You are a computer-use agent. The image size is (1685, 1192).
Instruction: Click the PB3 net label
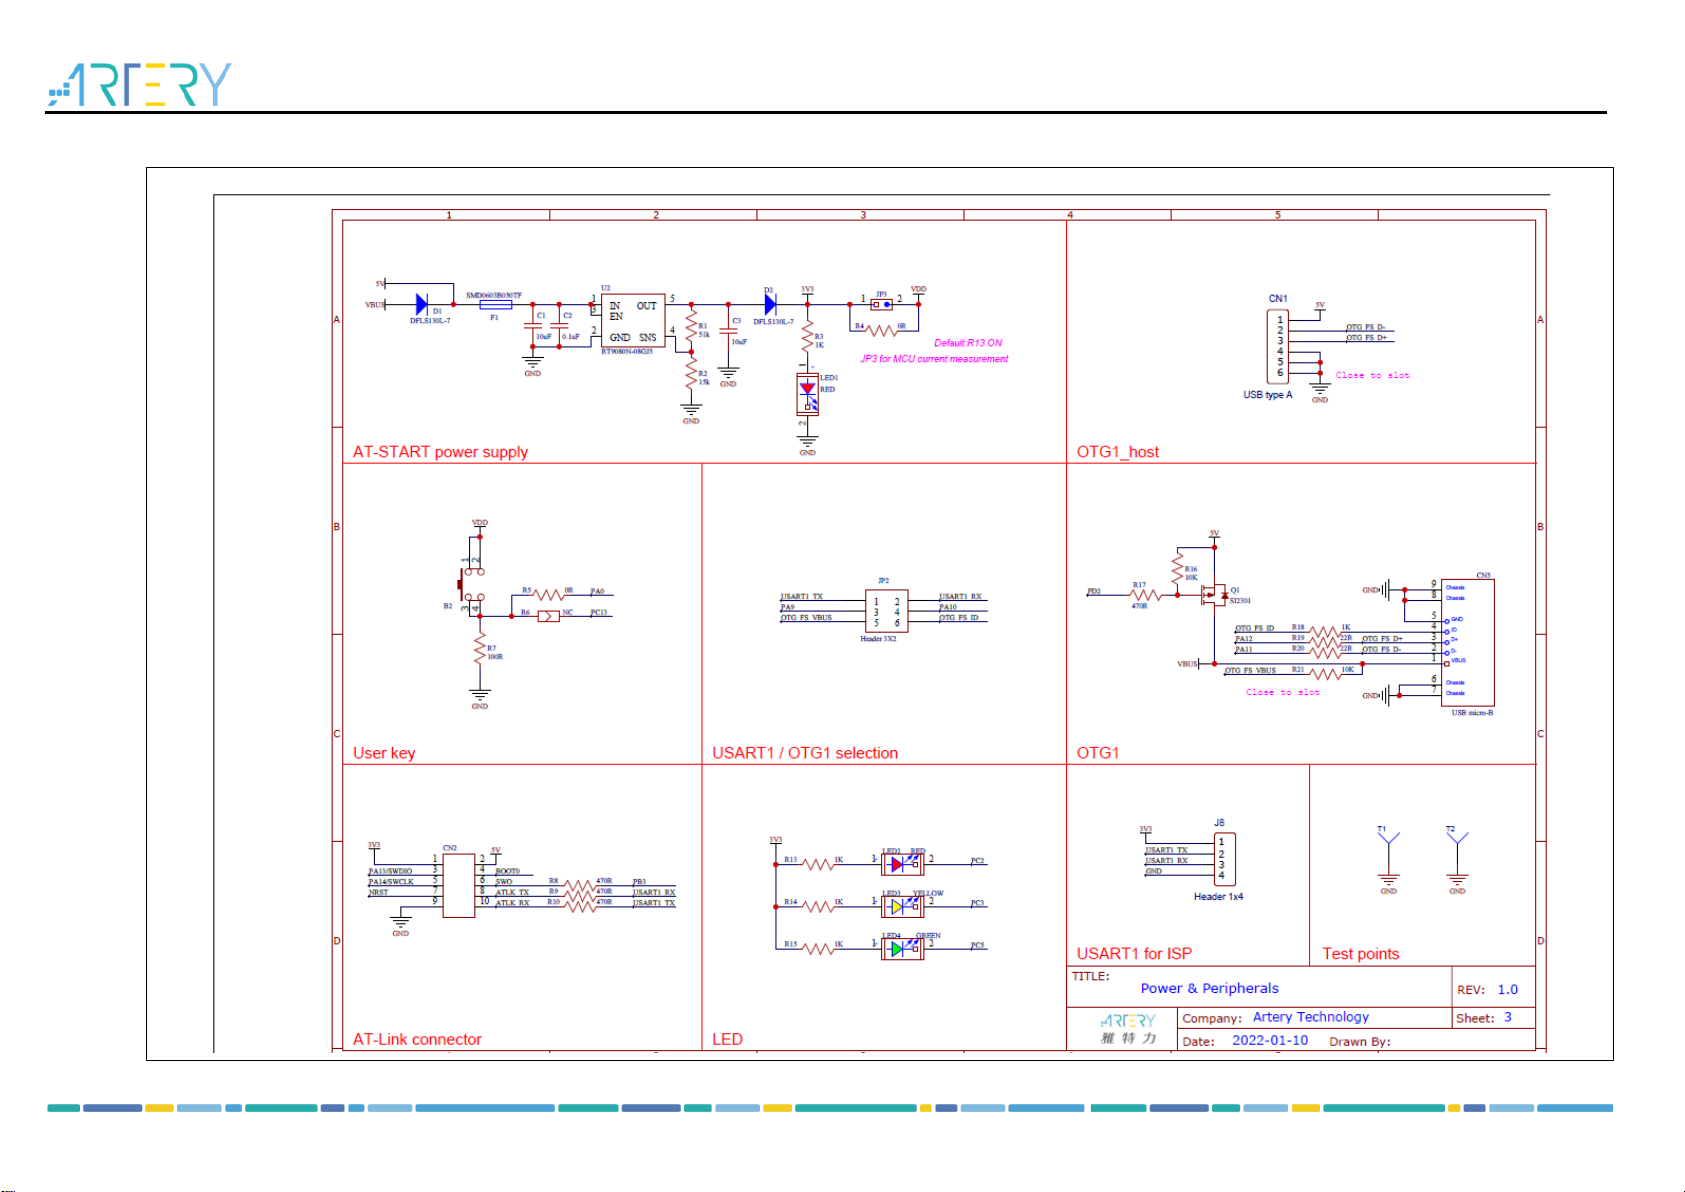click(x=639, y=882)
